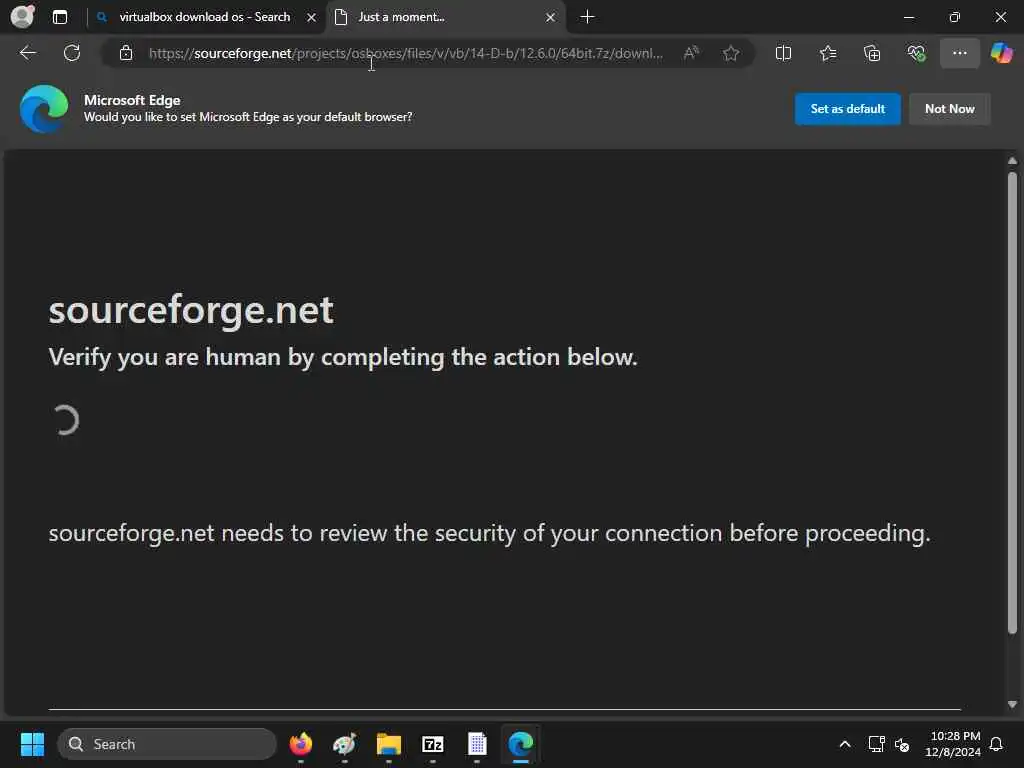Open the Read aloud icon in address bar

click(x=691, y=53)
